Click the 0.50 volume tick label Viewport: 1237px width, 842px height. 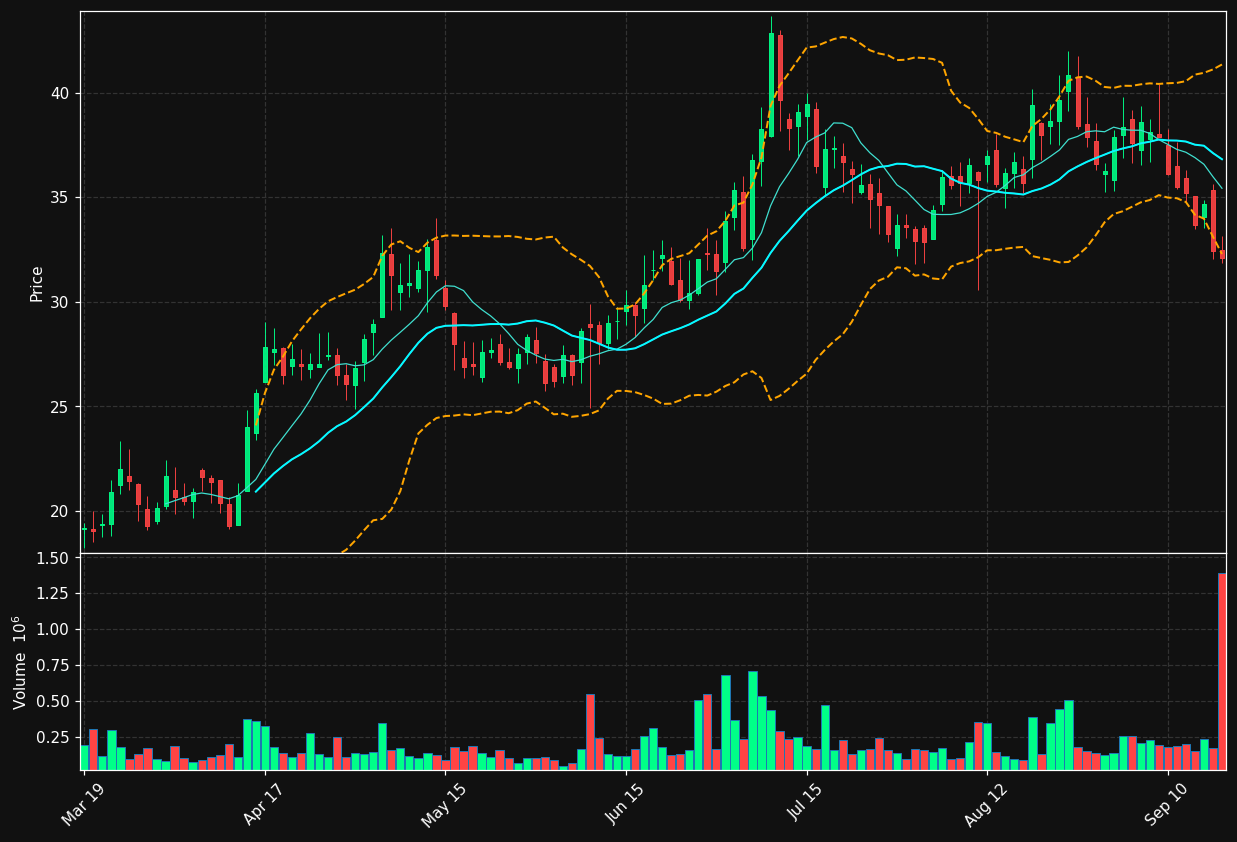55,702
